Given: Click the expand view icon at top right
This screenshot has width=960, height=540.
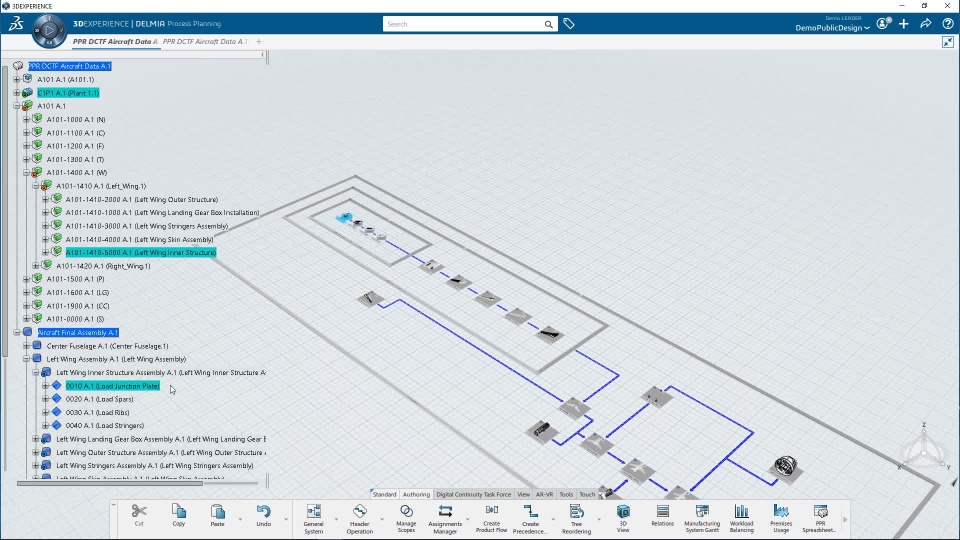Looking at the screenshot, I should click(948, 42).
